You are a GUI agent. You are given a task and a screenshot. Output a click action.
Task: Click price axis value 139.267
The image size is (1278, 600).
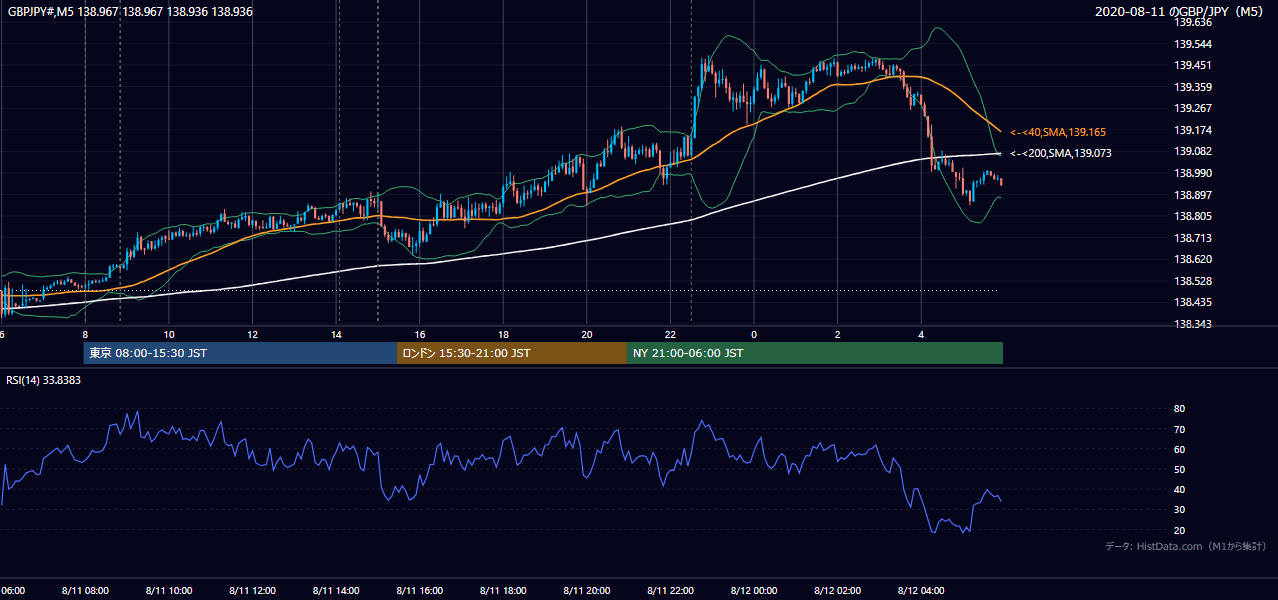[1193, 108]
